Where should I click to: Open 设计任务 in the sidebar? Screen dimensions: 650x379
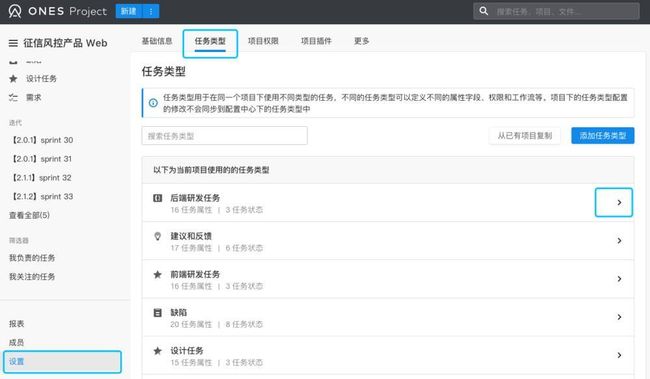41,79
